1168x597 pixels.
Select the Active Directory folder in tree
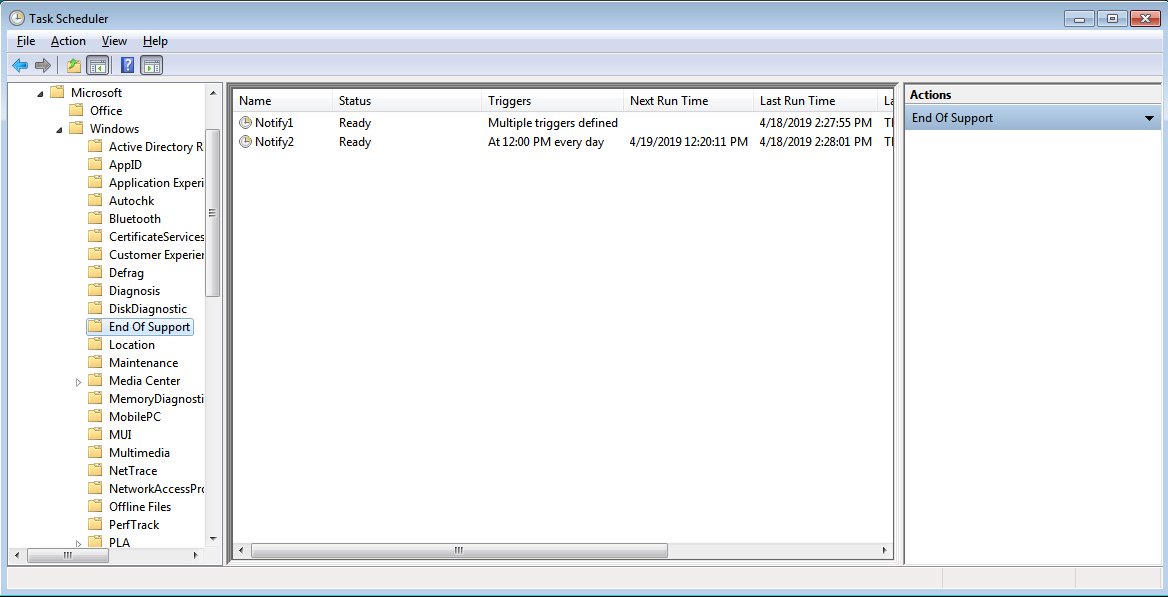click(156, 147)
